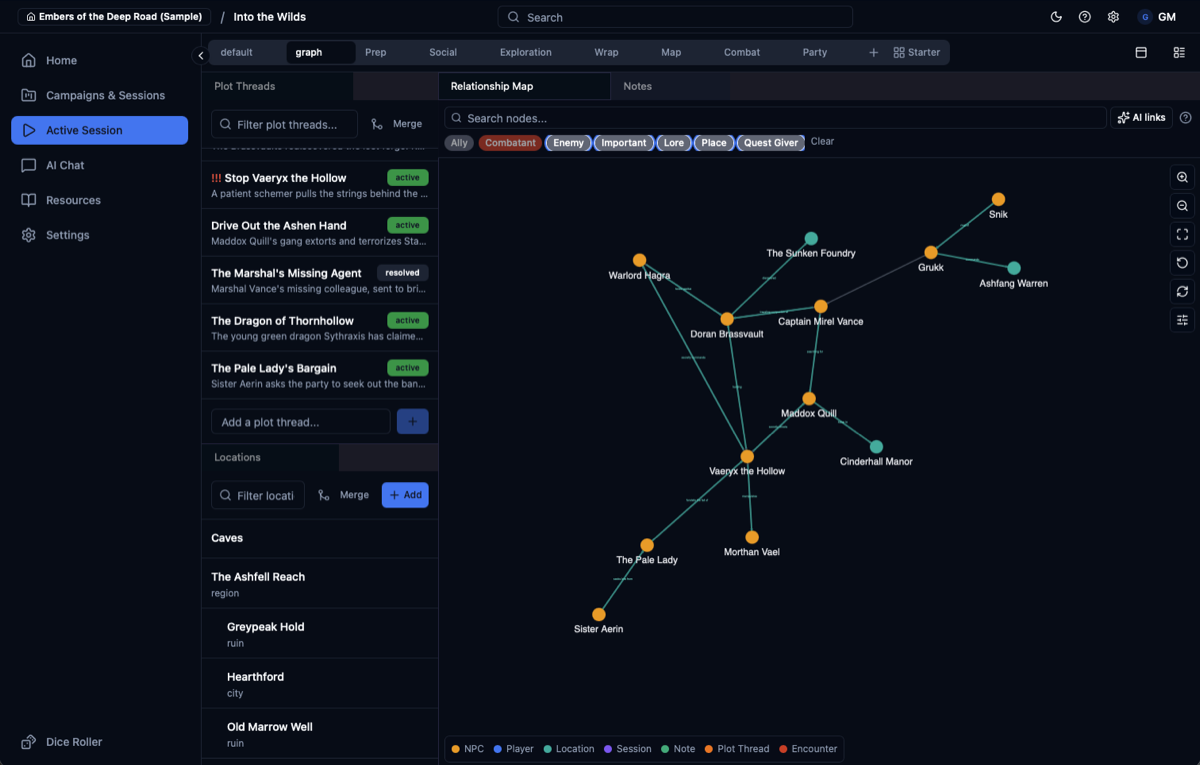Screen dimensions: 1200x765
Task: Select the Vaeryx the Hollow node
Action: tap(747, 457)
